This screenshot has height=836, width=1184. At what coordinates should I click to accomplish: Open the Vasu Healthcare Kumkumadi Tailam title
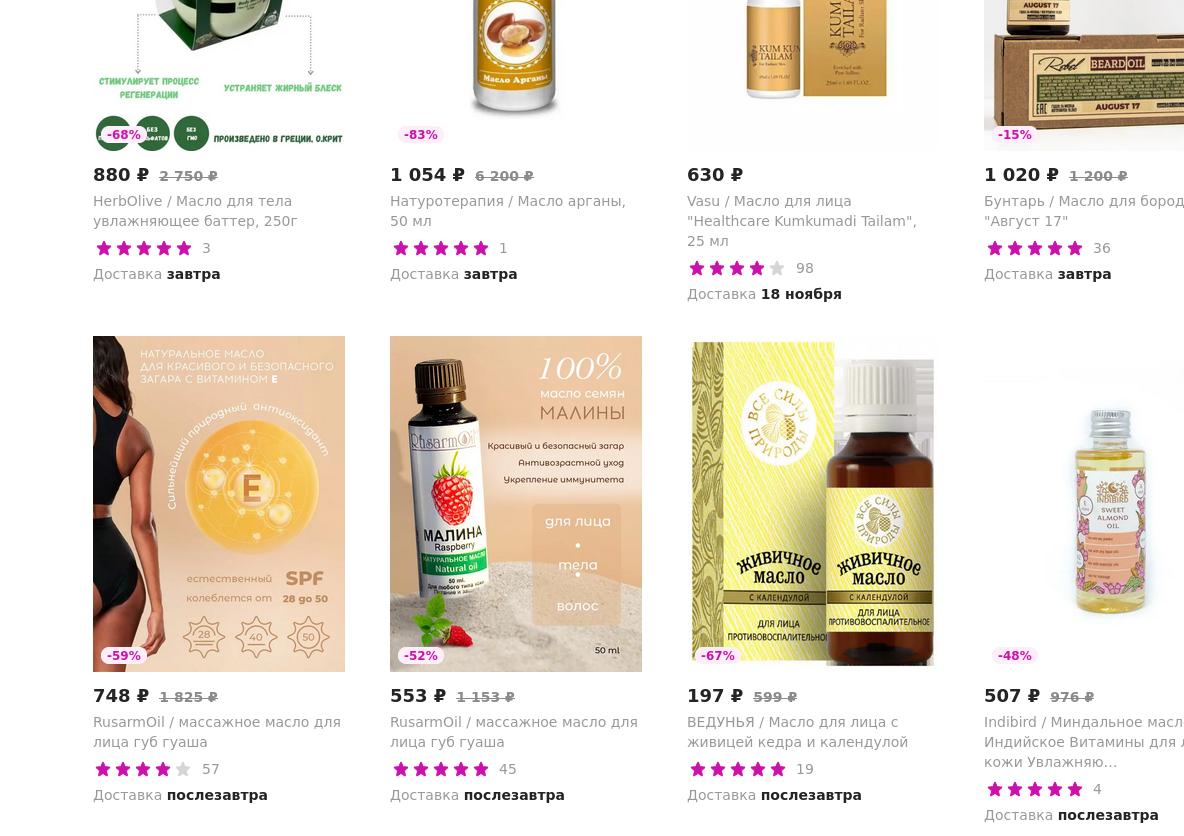point(802,221)
